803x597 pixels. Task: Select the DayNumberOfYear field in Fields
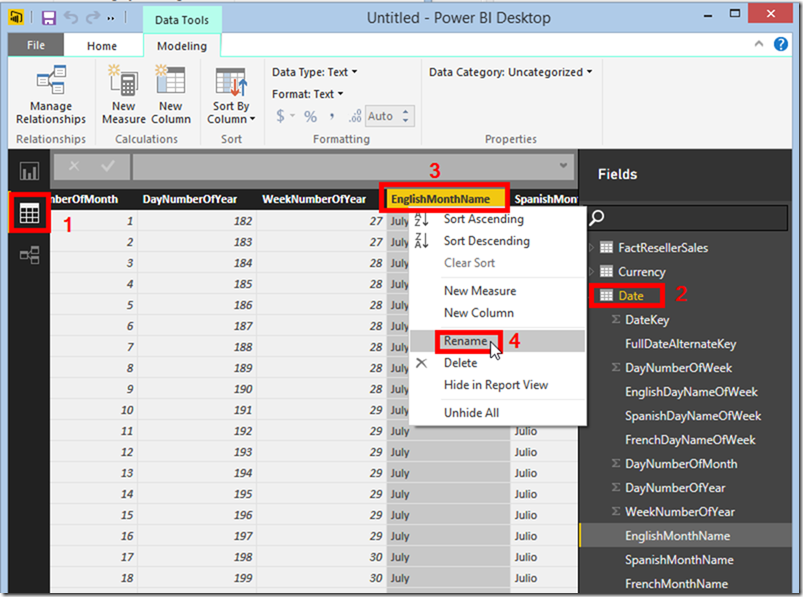pos(675,488)
